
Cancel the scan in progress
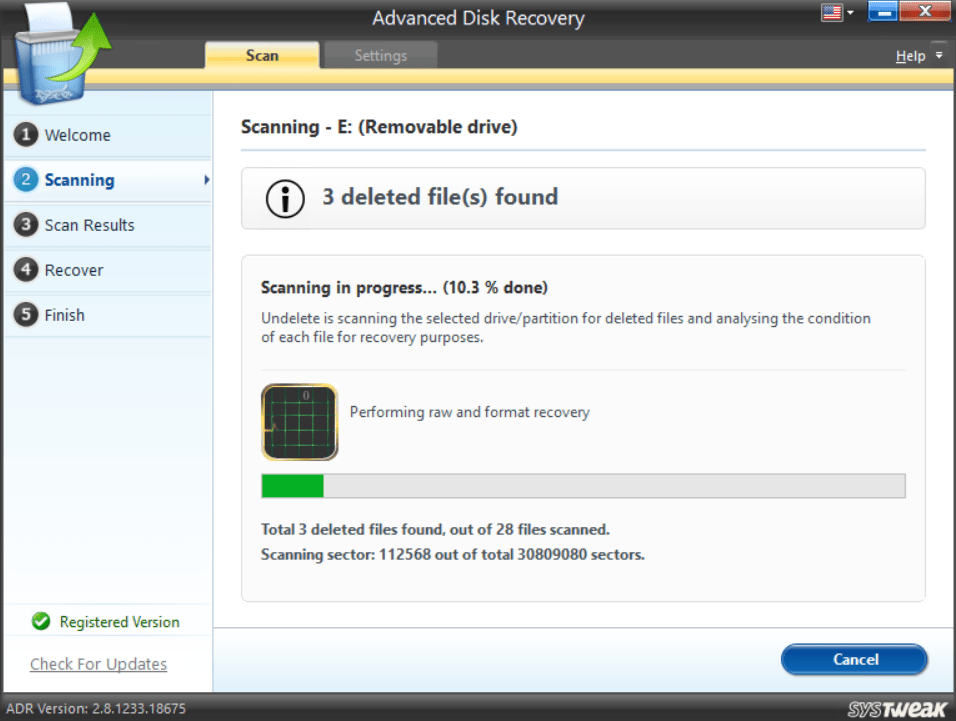point(854,659)
